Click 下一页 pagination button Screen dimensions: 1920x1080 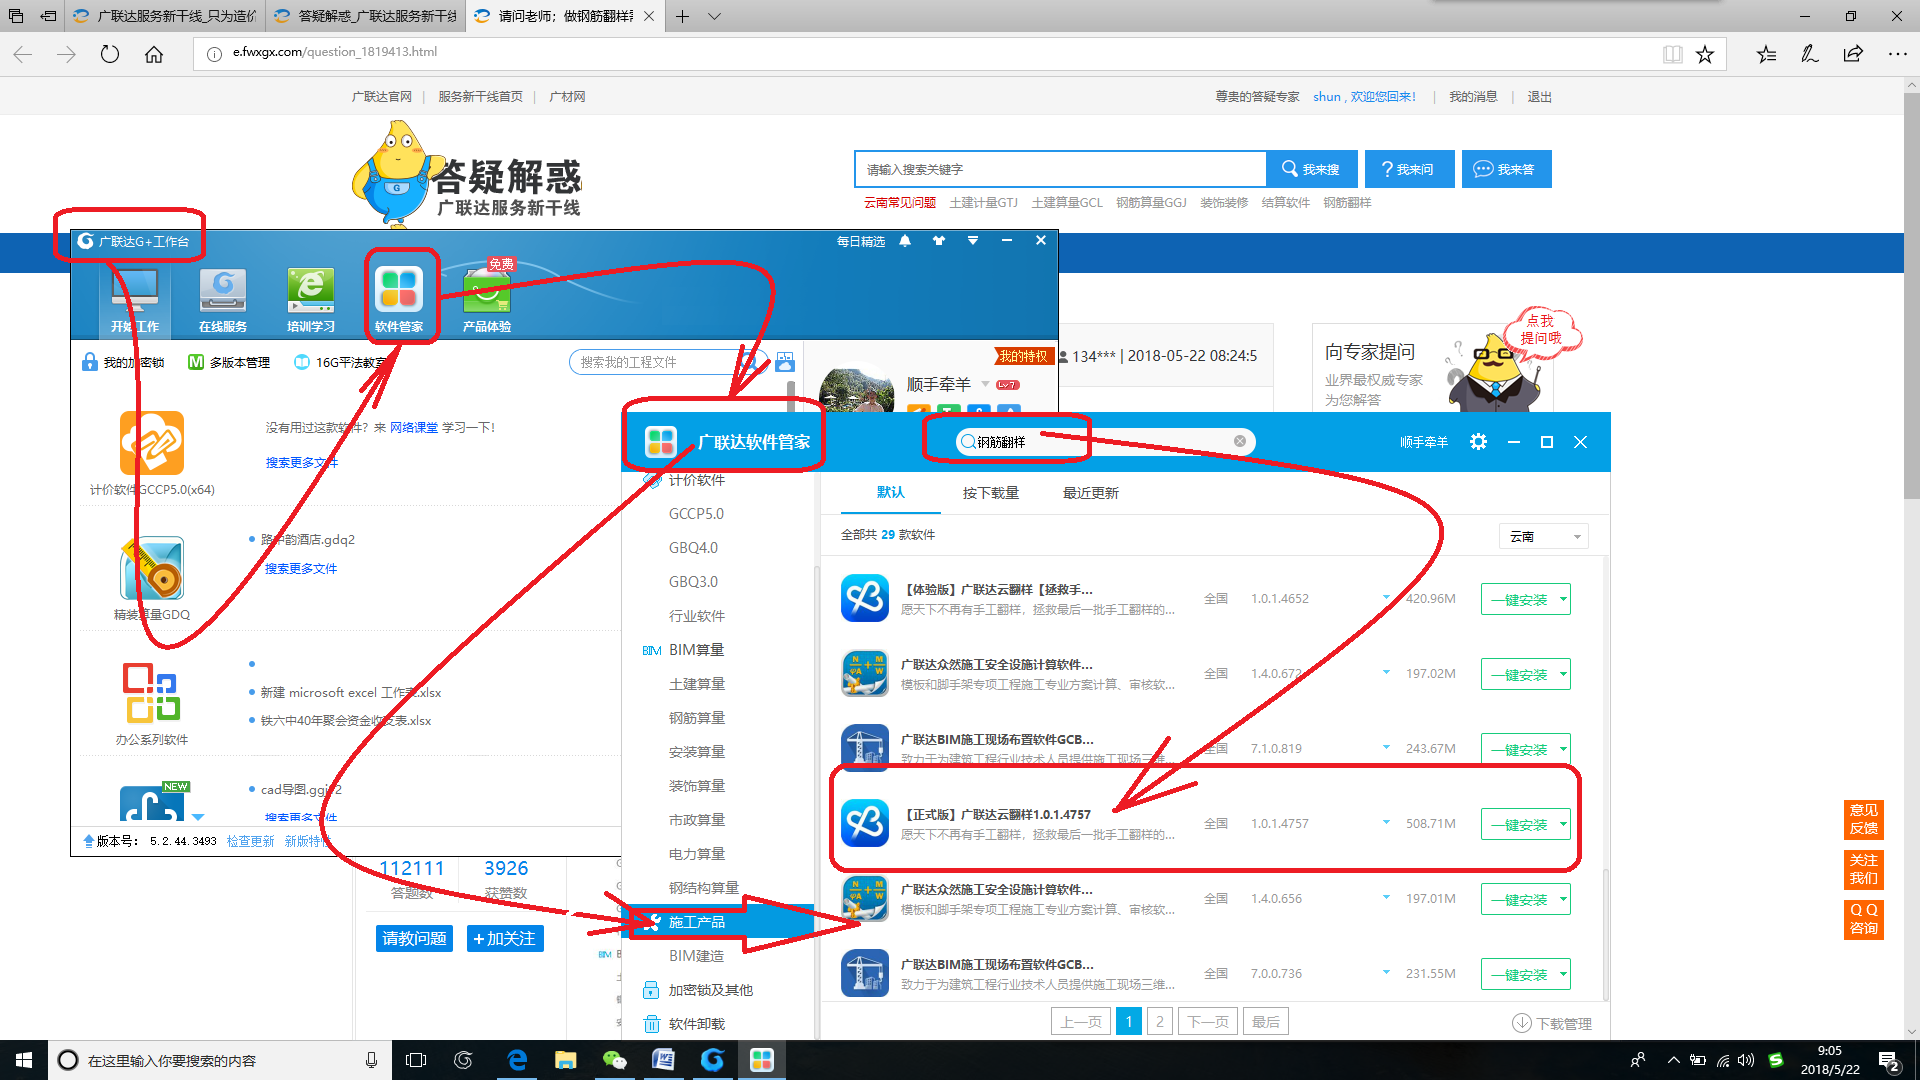(x=1208, y=1022)
